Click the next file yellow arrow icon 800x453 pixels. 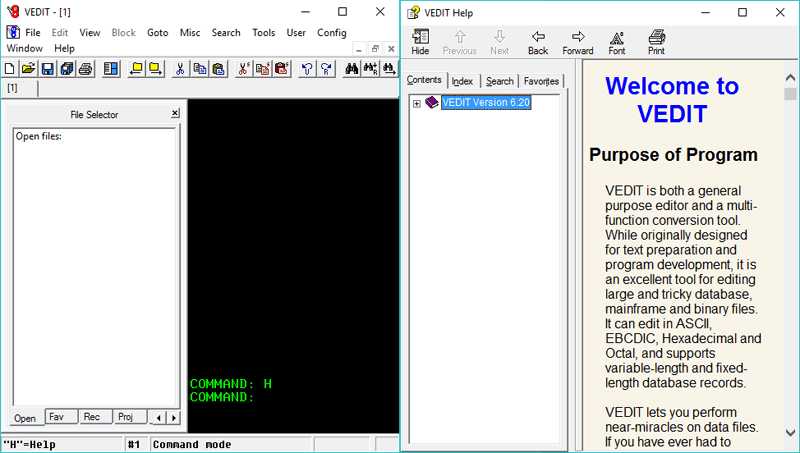coord(155,68)
